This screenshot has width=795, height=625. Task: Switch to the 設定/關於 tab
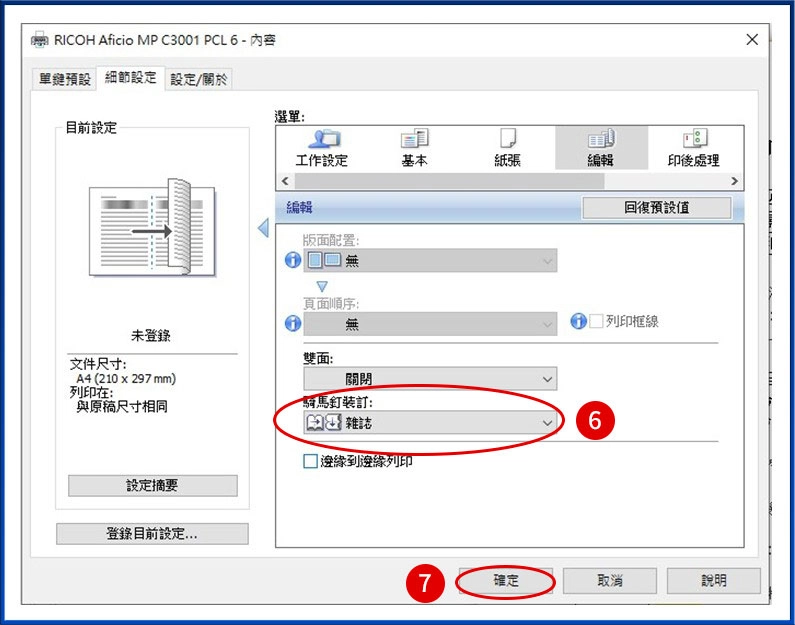[x=198, y=79]
